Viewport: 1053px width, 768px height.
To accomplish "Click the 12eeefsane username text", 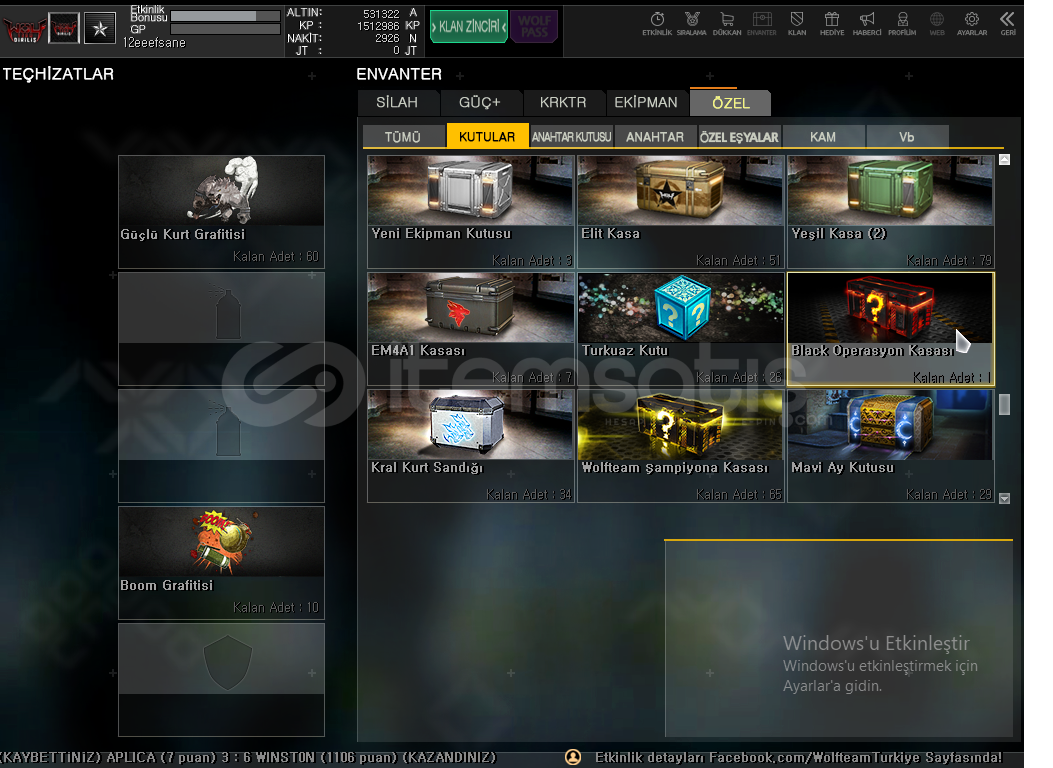I will point(154,43).
